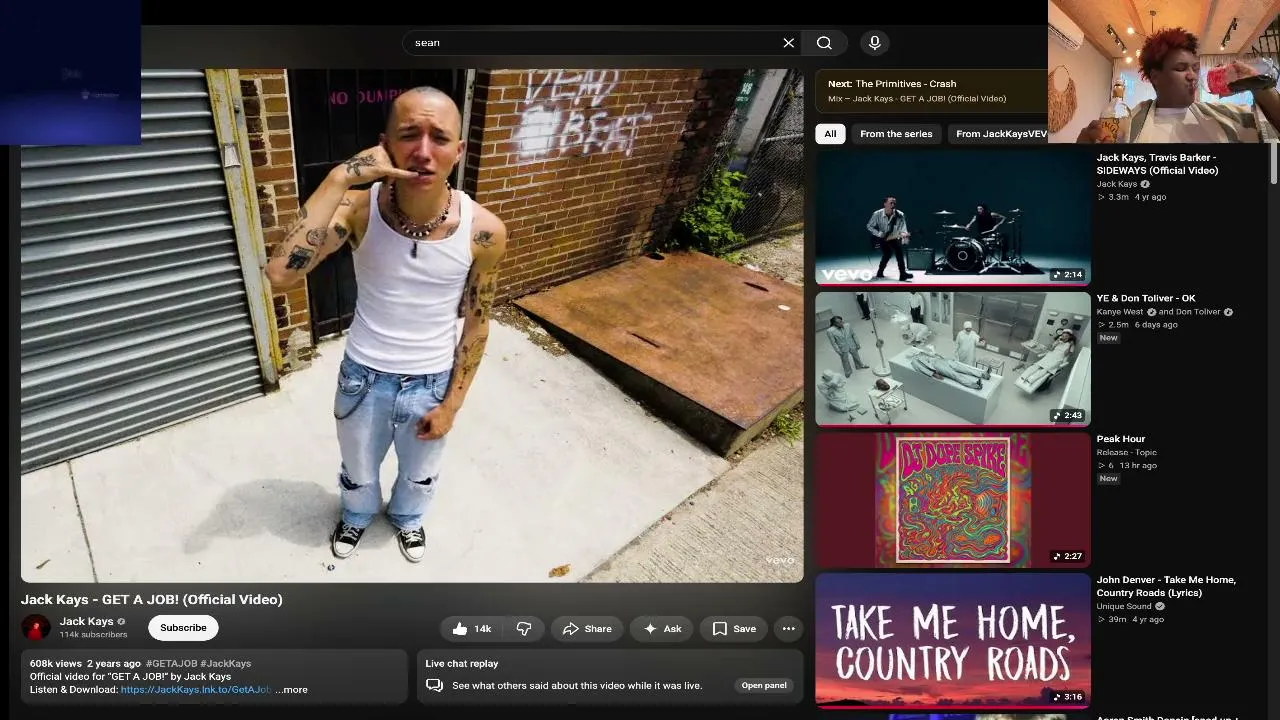Click the Release - Topic channel name
This screenshot has height=720, width=1280.
(x=1126, y=452)
